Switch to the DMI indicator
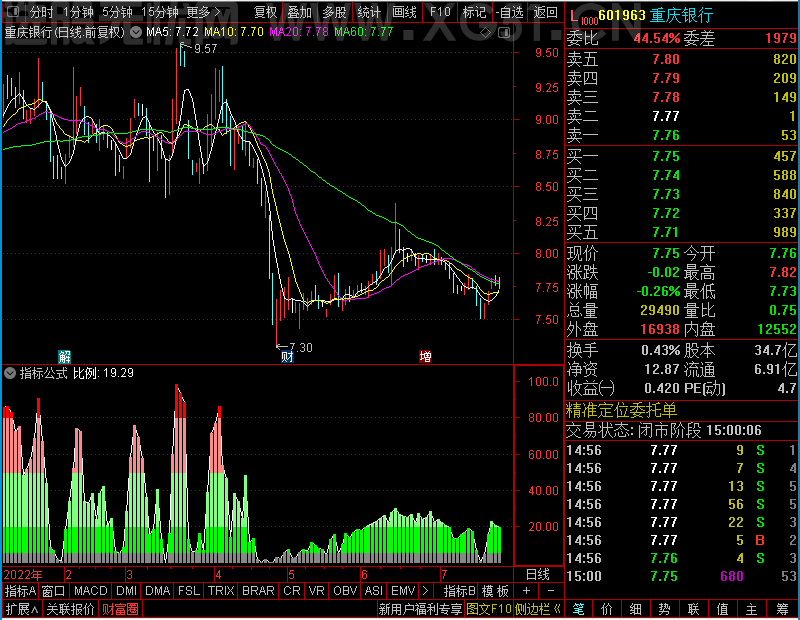800x620 pixels. [x=127, y=591]
